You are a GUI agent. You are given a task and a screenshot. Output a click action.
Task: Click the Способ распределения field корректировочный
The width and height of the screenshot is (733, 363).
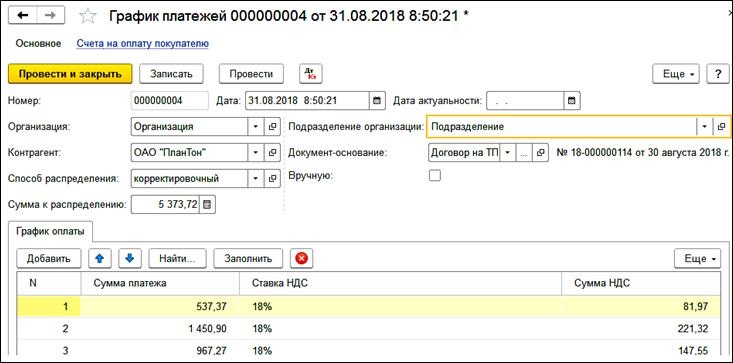[189, 178]
